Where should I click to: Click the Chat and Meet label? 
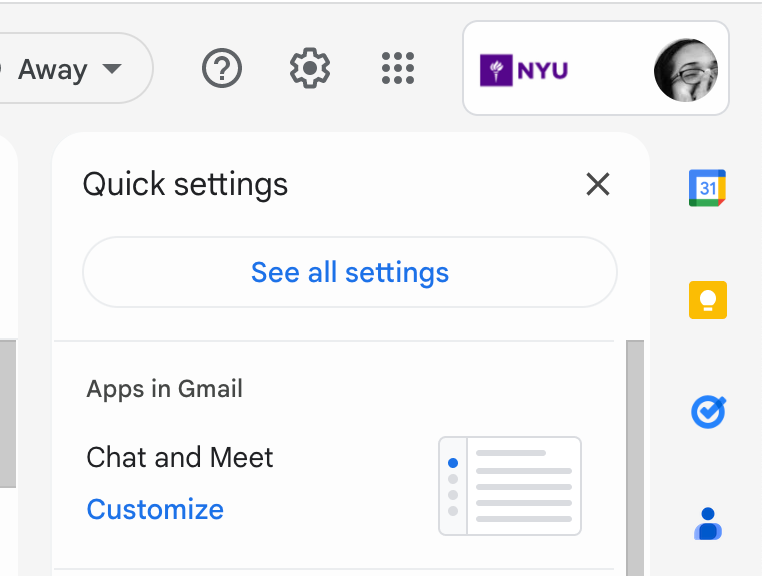point(180,457)
